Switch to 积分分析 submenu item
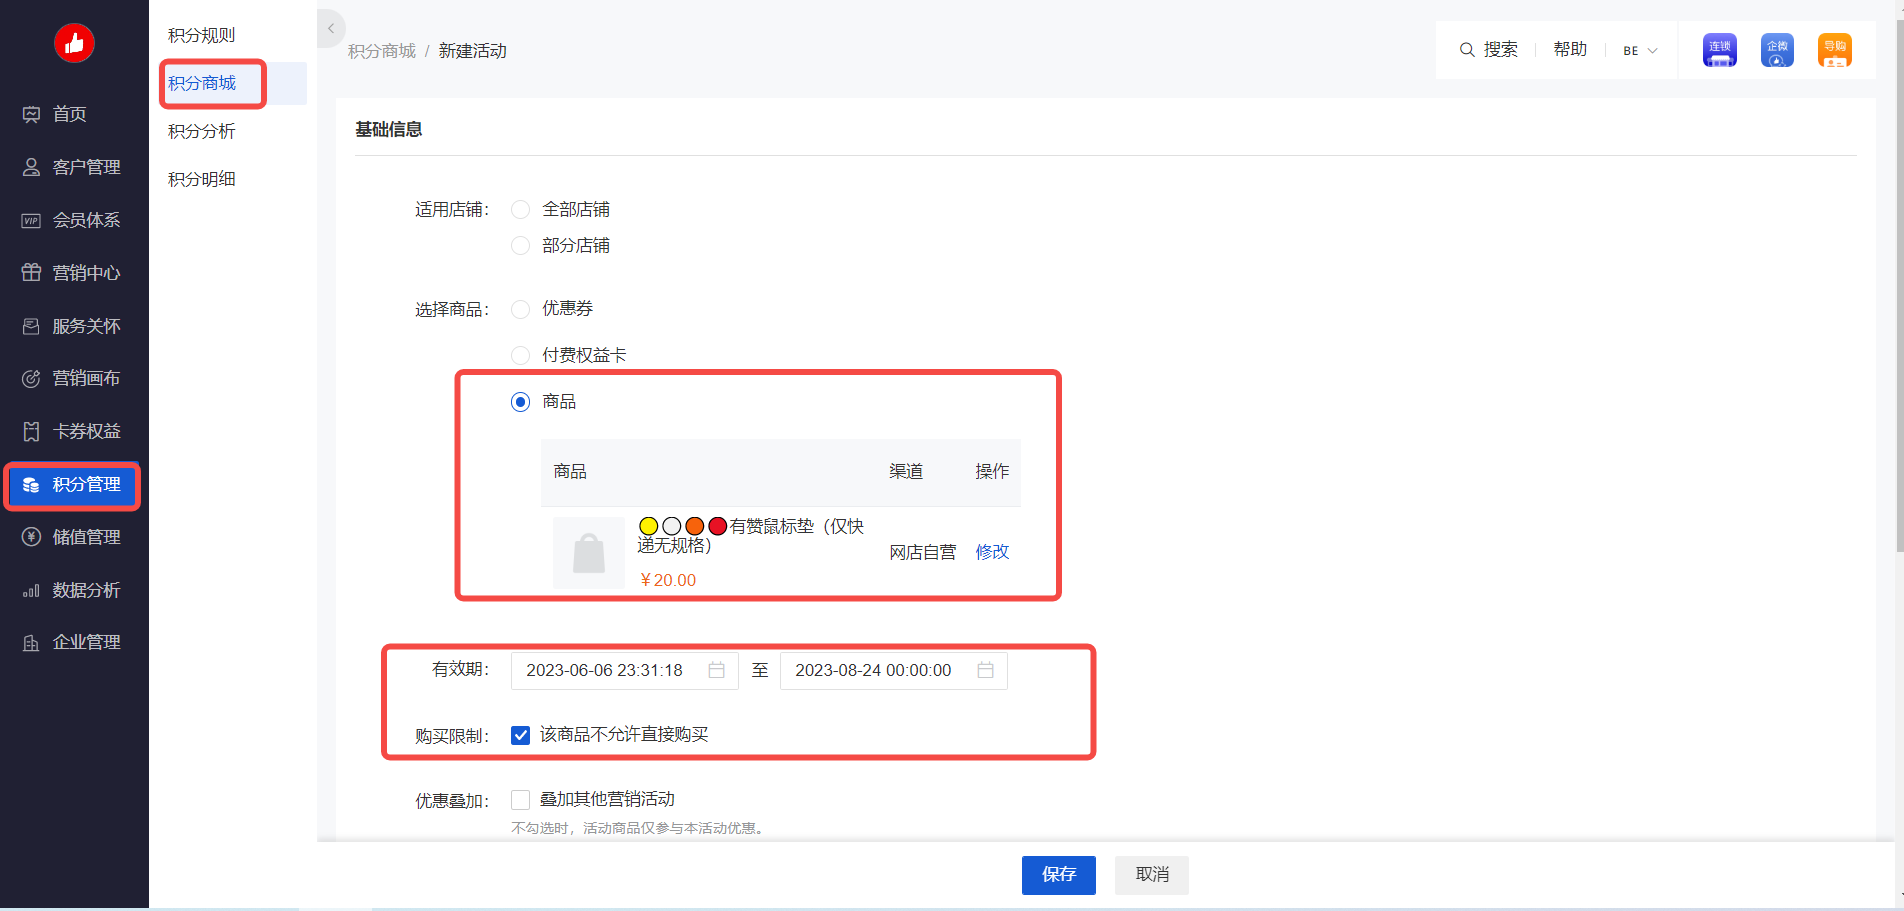Image resolution: width=1904 pixels, height=911 pixels. pyautogui.click(x=202, y=131)
